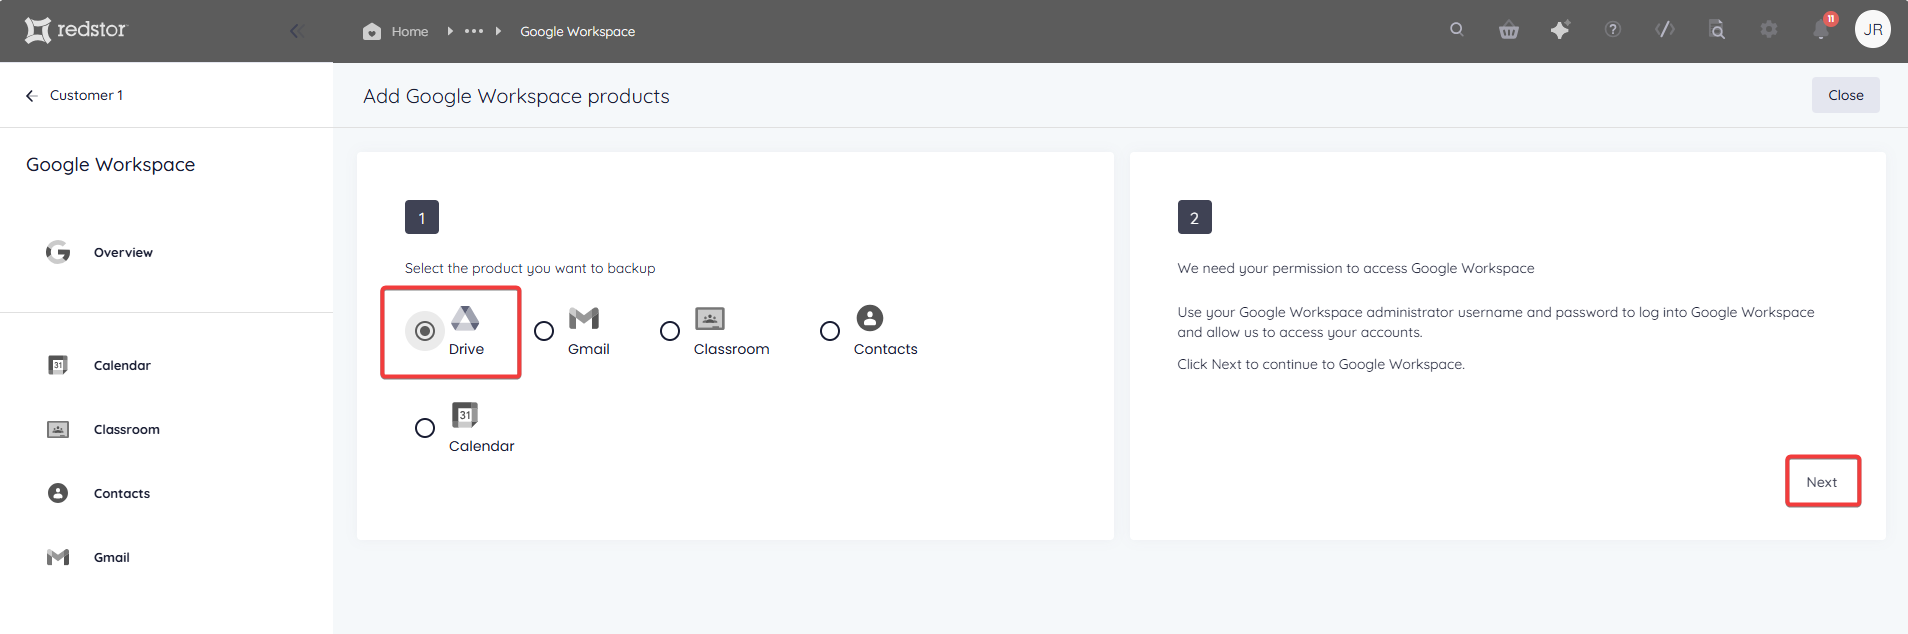1908x634 pixels.
Task: Open Gmail in the sidebar
Action: point(112,557)
